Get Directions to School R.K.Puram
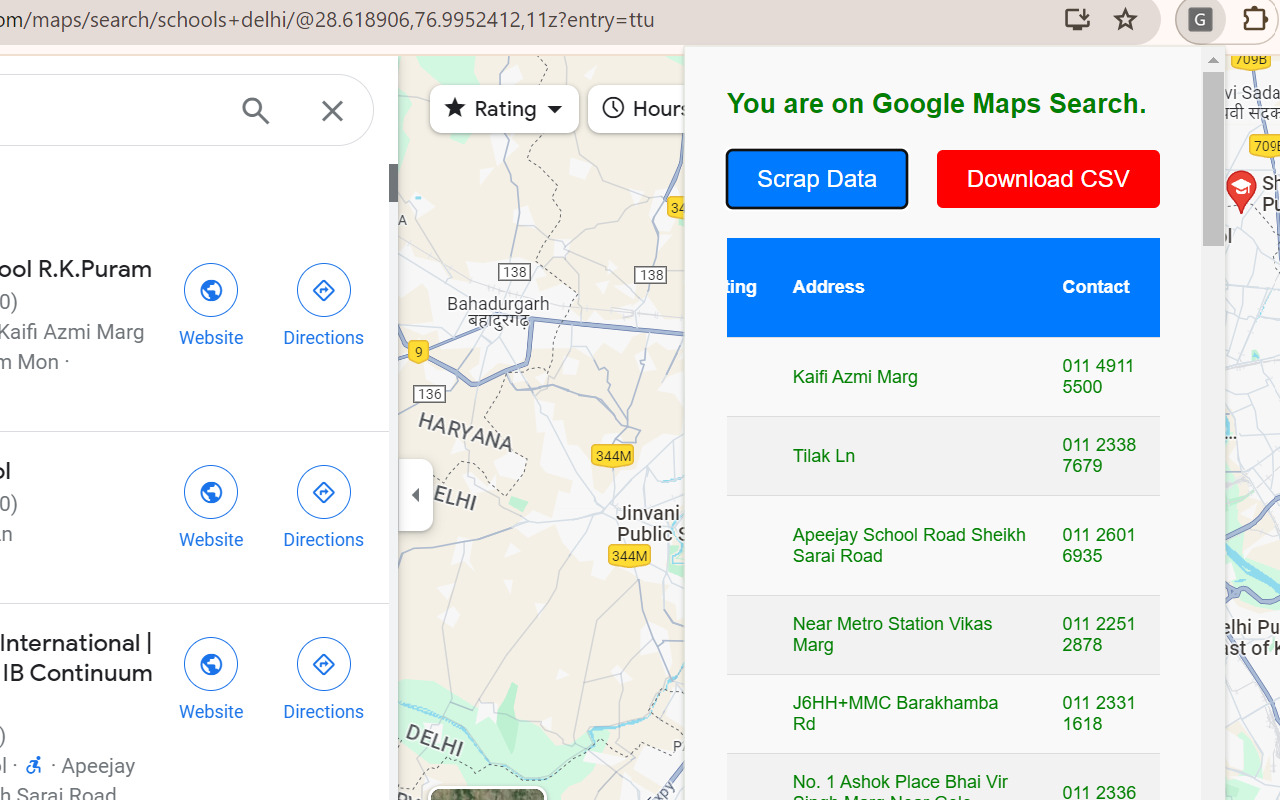This screenshot has width=1280, height=800. [323, 306]
